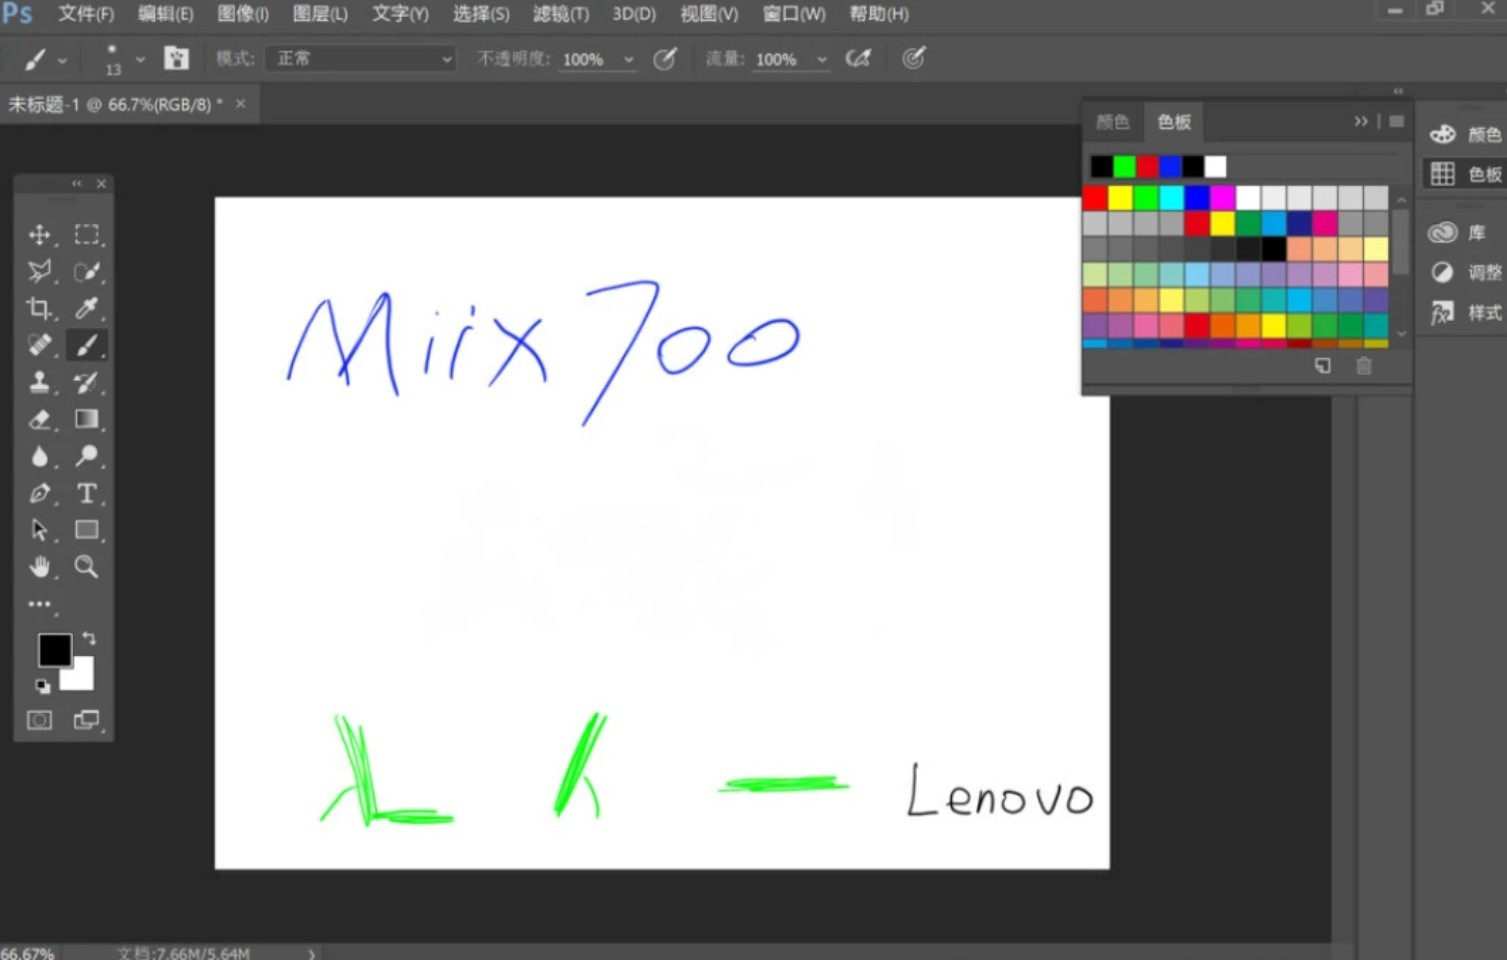Image resolution: width=1507 pixels, height=960 pixels.
Task: Toggle the brush settings panel
Action: pos(177,58)
